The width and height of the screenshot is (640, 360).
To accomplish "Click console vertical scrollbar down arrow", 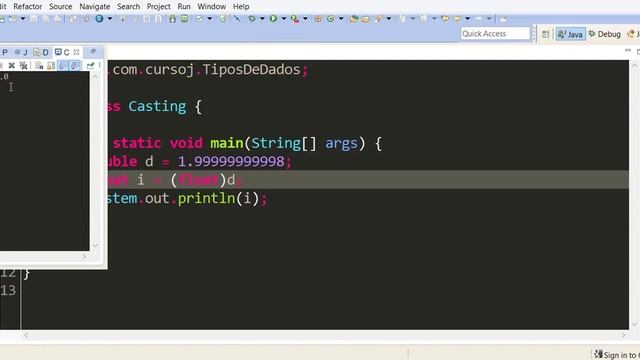I will pos(95,245).
